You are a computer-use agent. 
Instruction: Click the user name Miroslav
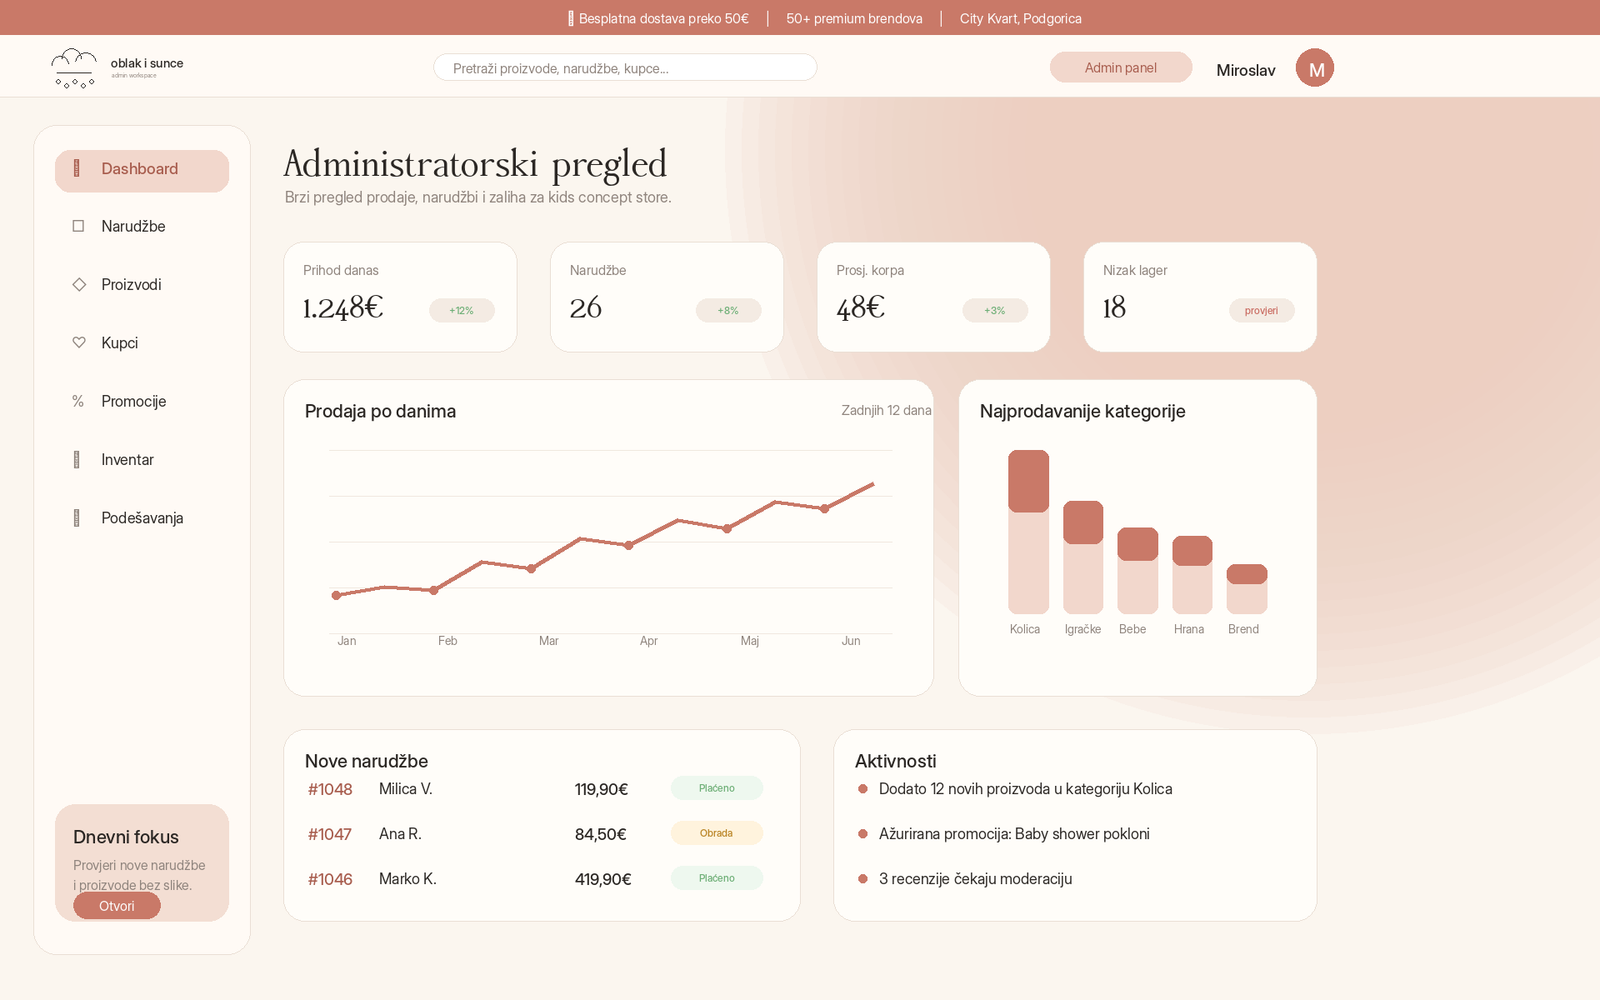click(1246, 70)
